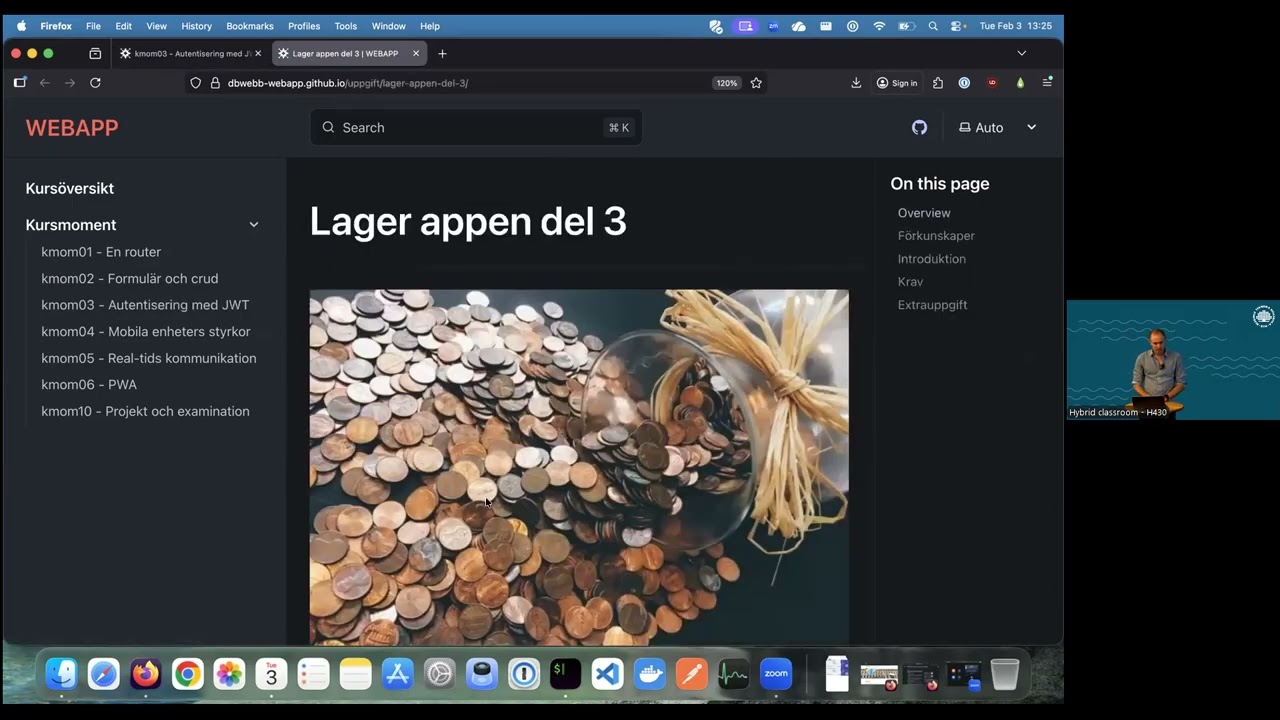Screen dimensions: 1280x720
Task: Open the Zoom menu bar status icon
Action: tap(773, 26)
